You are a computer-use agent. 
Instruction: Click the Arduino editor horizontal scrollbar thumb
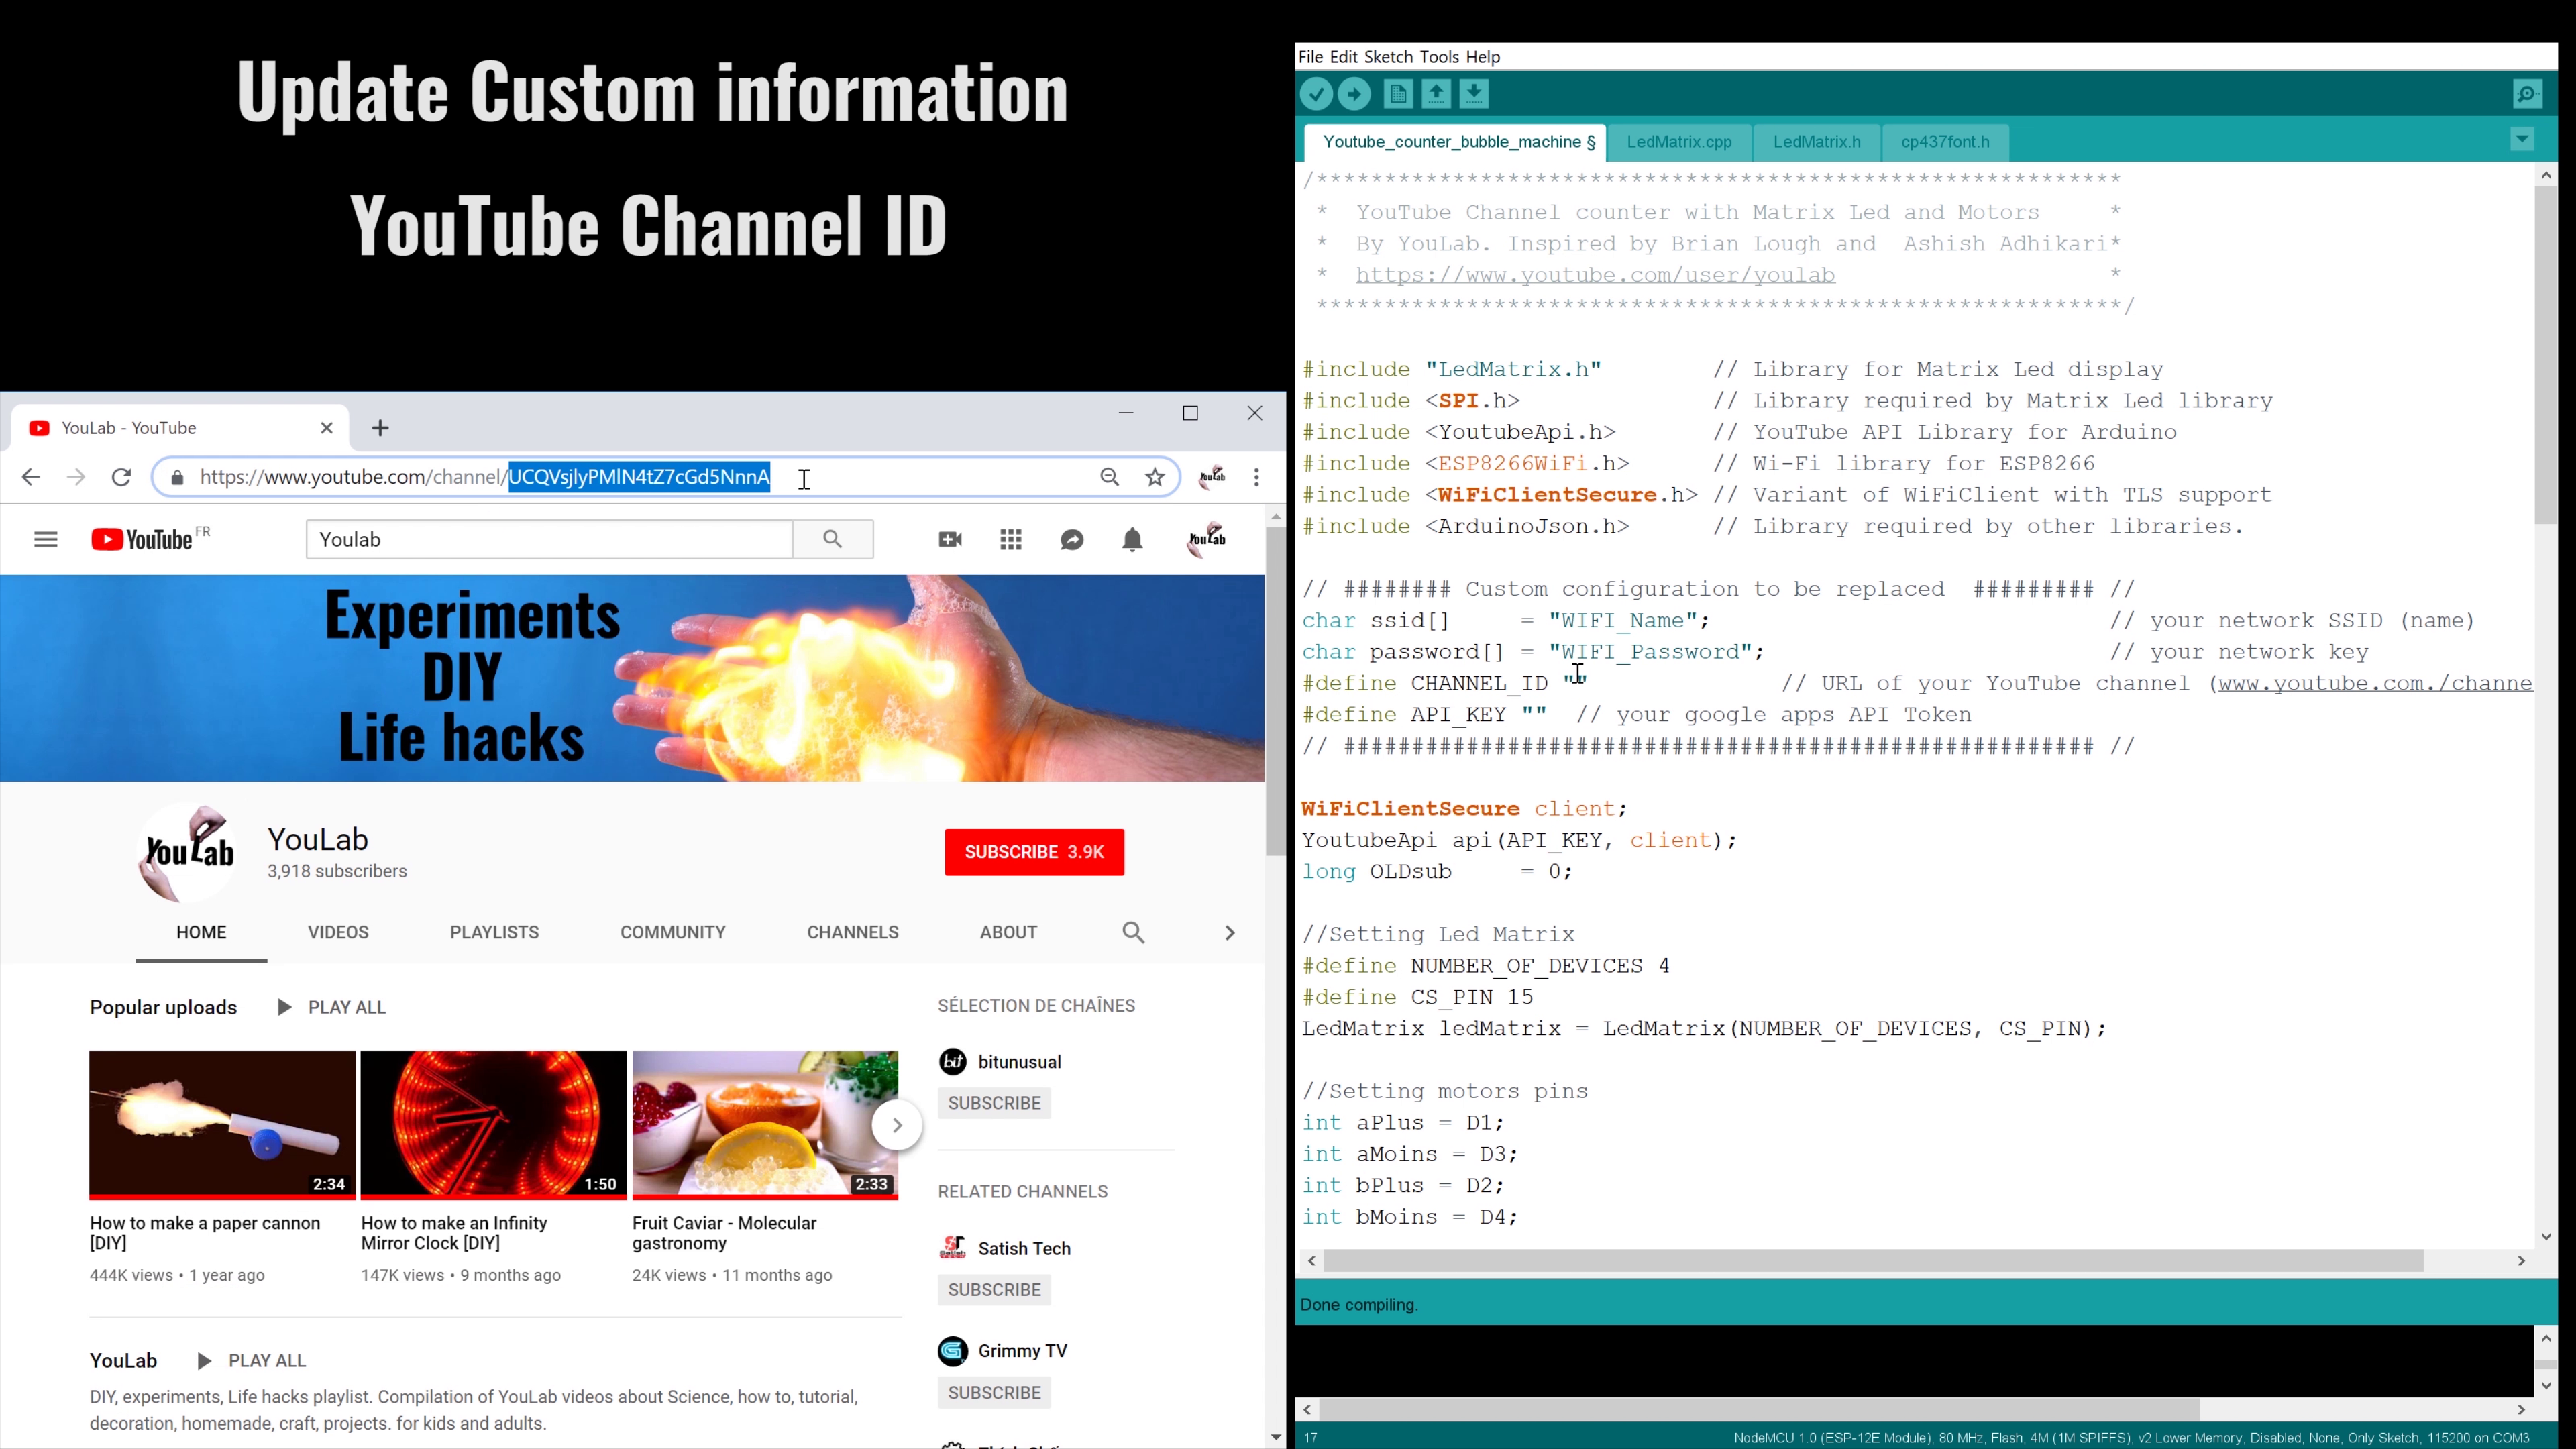click(x=1873, y=1261)
